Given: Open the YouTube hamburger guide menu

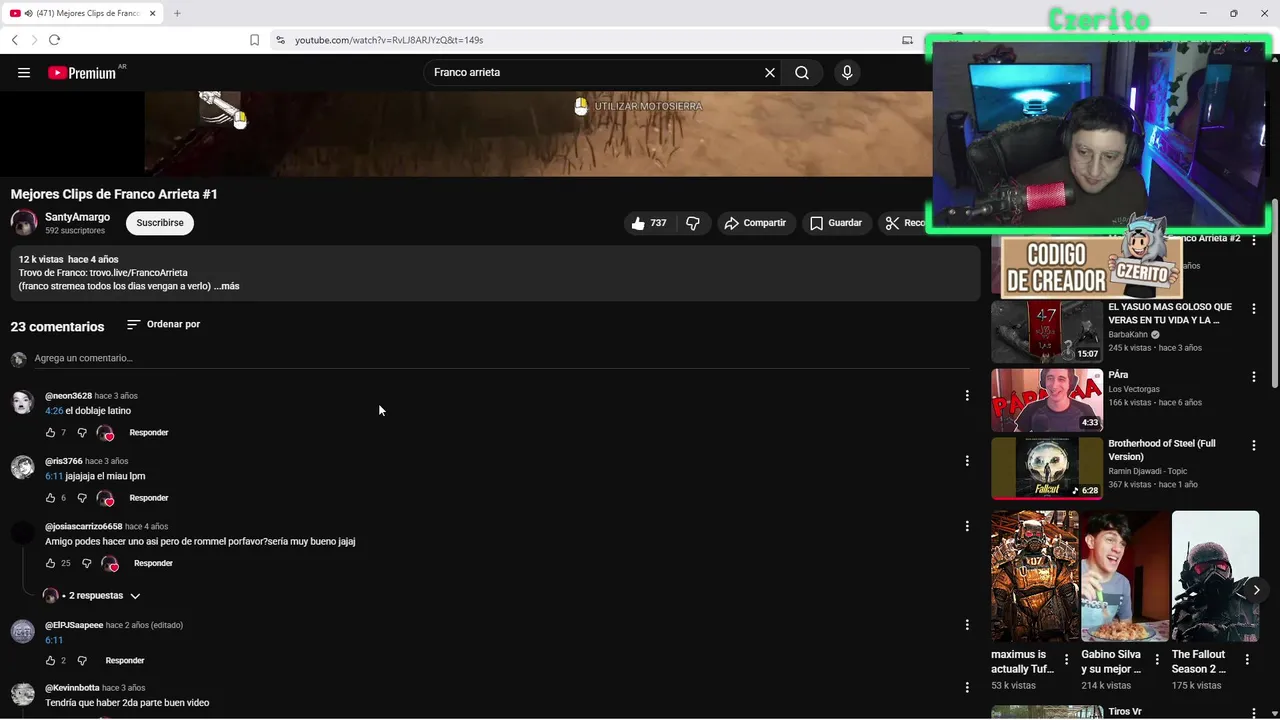Looking at the screenshot, I should [x=24, y=72].
